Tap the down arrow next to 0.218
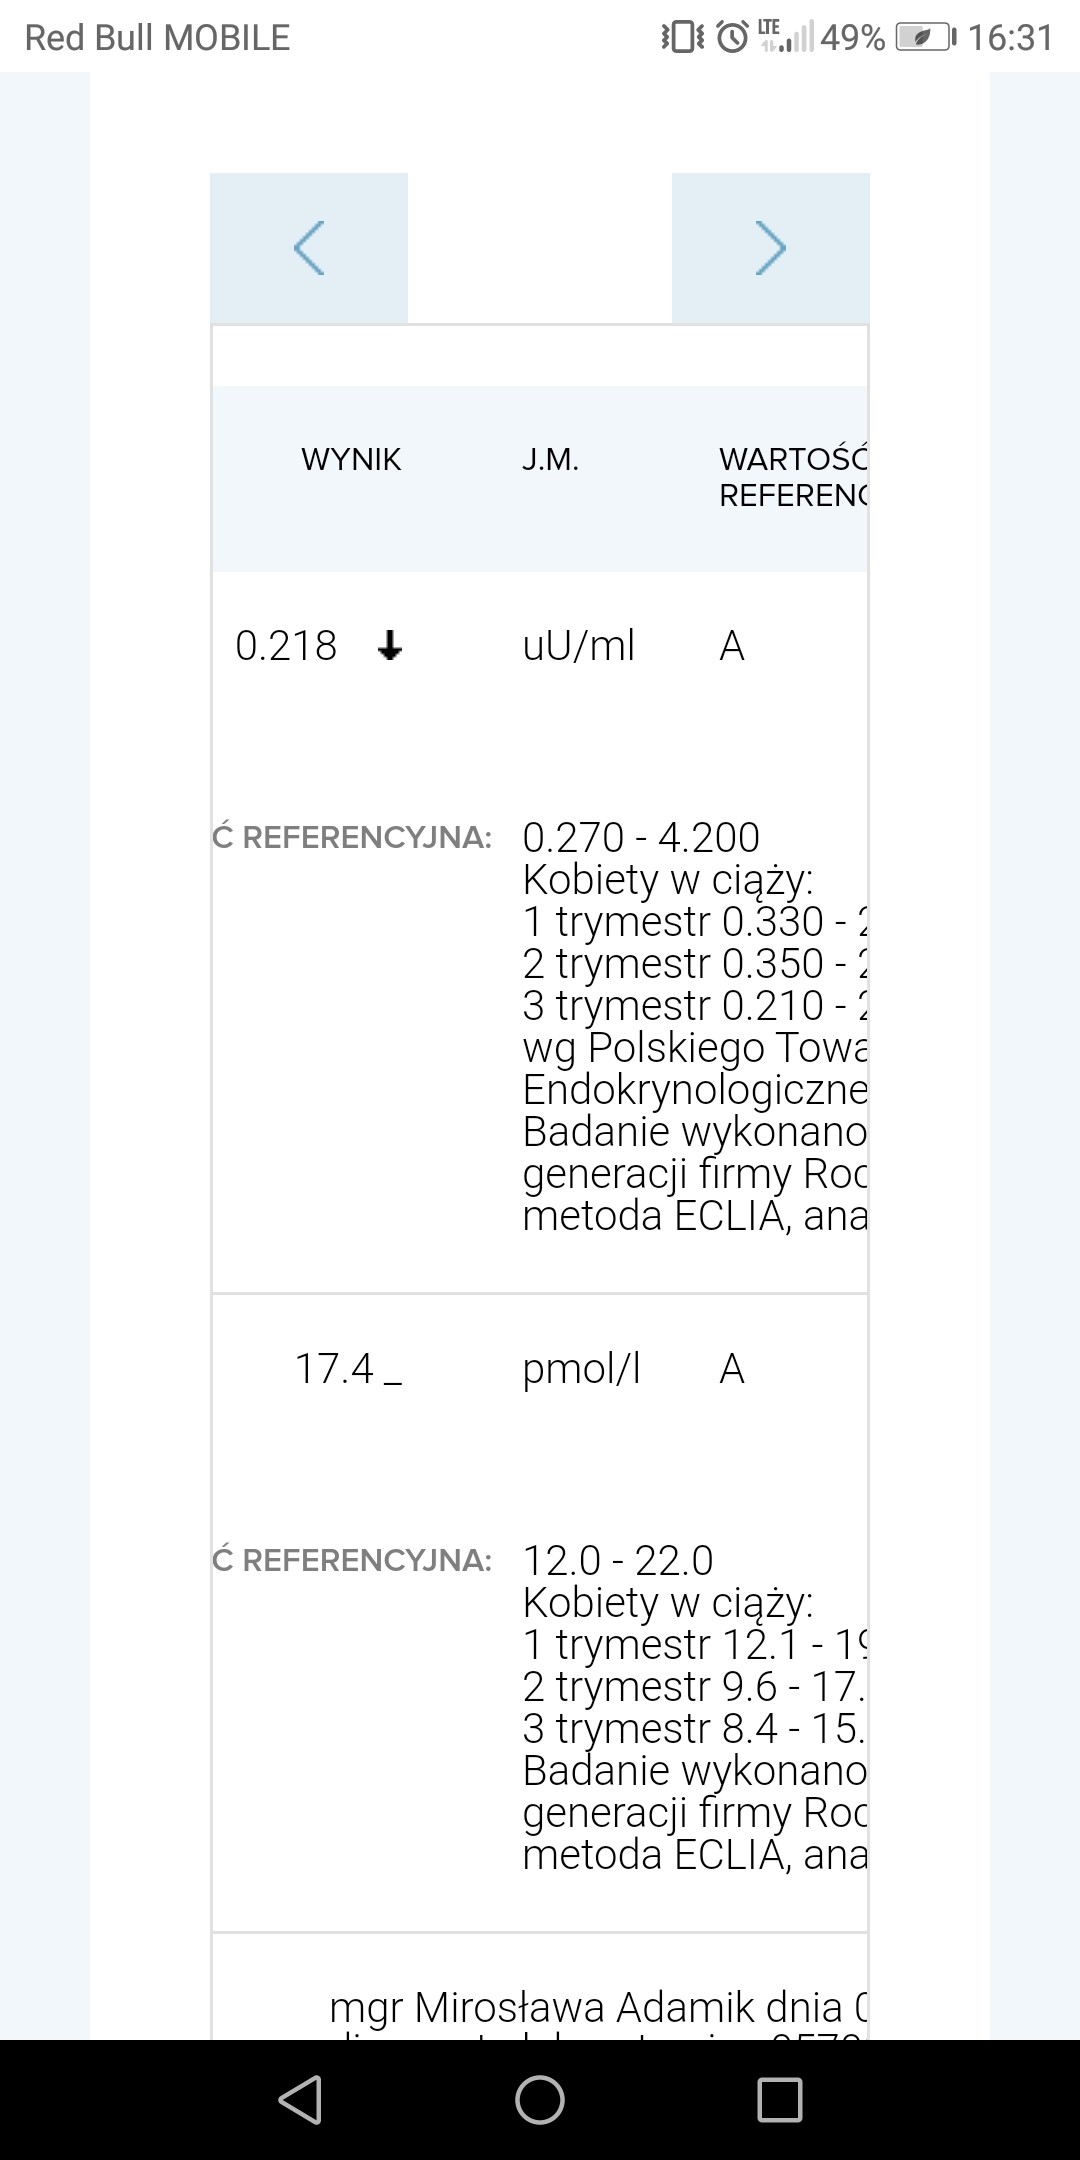This screenshot has width=1080, height=2160. coord(390,647)
